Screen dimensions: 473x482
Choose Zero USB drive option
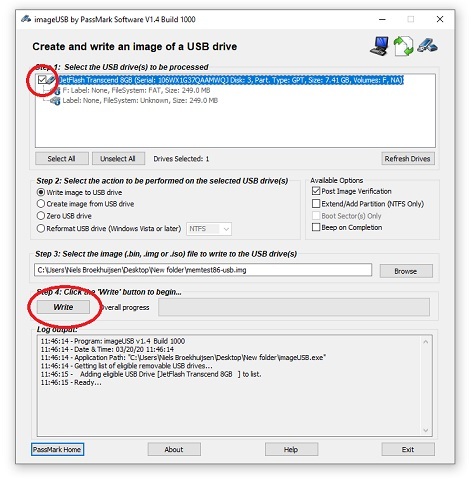40,216
